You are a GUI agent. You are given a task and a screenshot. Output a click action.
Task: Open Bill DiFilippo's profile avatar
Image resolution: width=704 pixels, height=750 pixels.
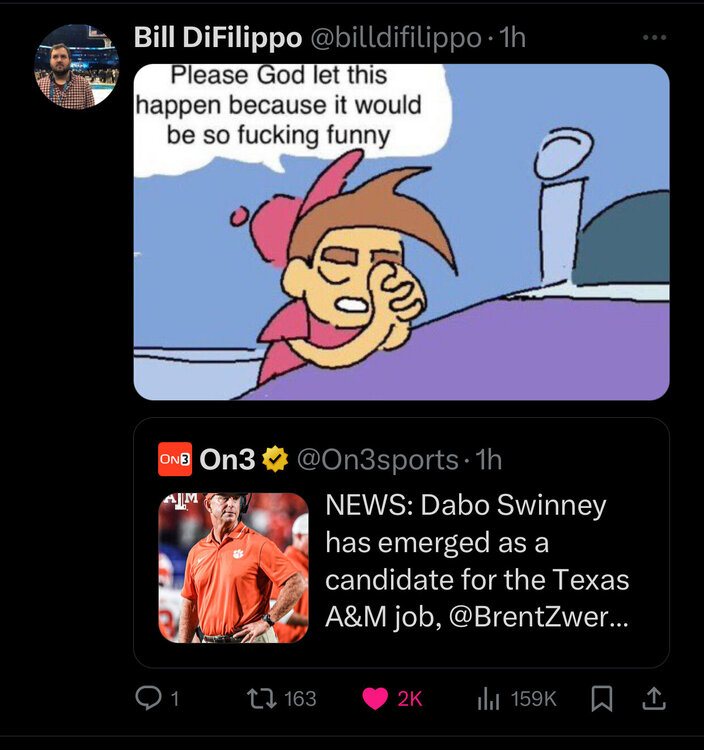click(x=77, y=66)
